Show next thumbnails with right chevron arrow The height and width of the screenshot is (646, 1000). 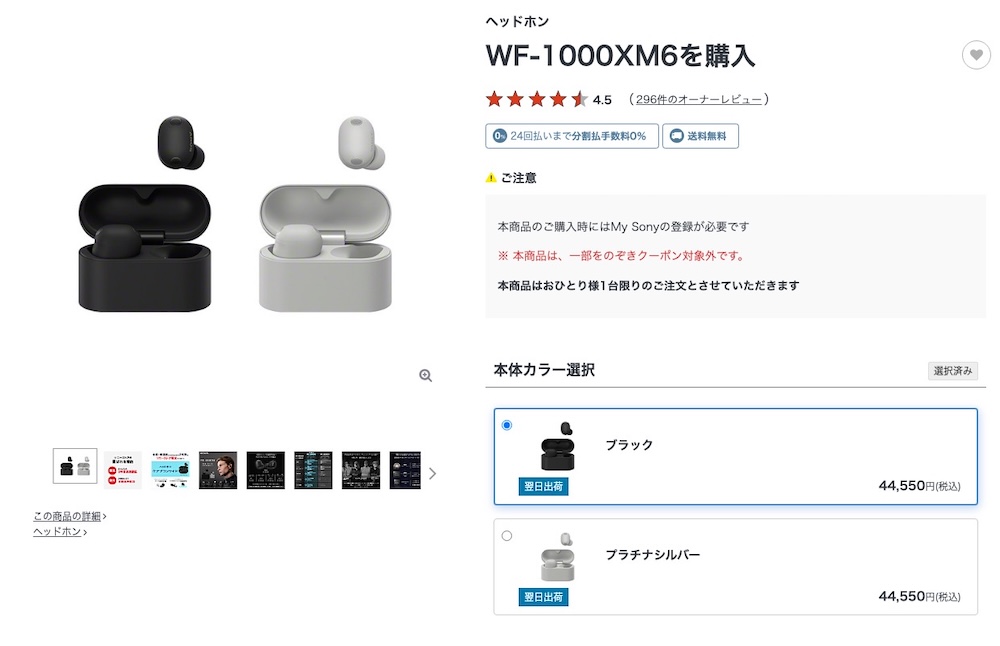tap(432, 473)
